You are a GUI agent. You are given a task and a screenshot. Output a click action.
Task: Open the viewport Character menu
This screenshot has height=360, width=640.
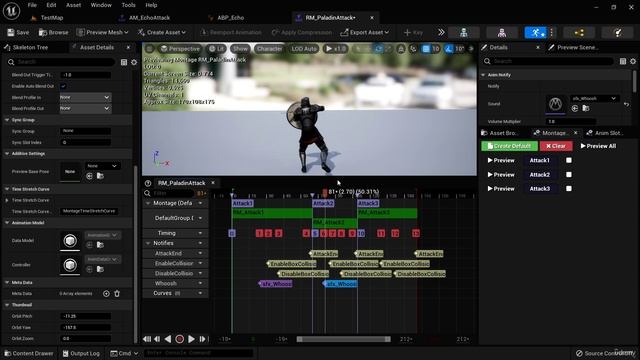pos(269,49)
